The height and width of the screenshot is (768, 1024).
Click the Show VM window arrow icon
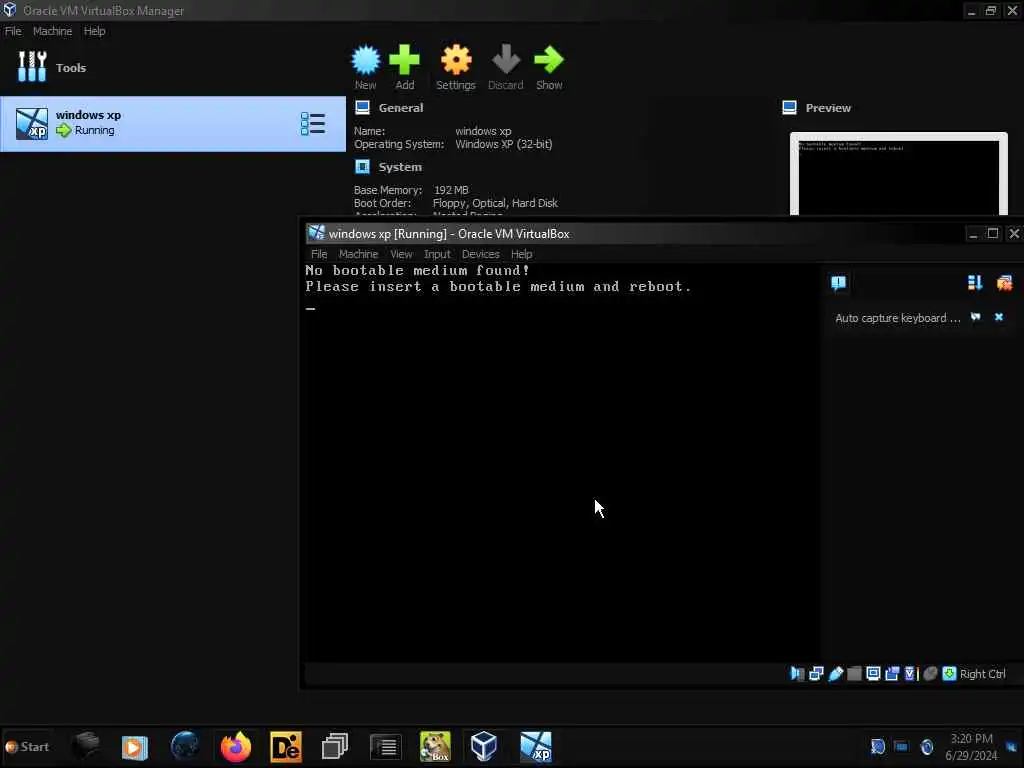(549, 60)
